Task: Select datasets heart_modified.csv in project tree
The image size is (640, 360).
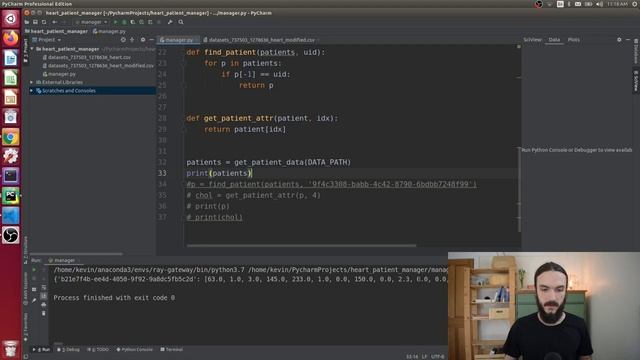Action: point(98,65)
